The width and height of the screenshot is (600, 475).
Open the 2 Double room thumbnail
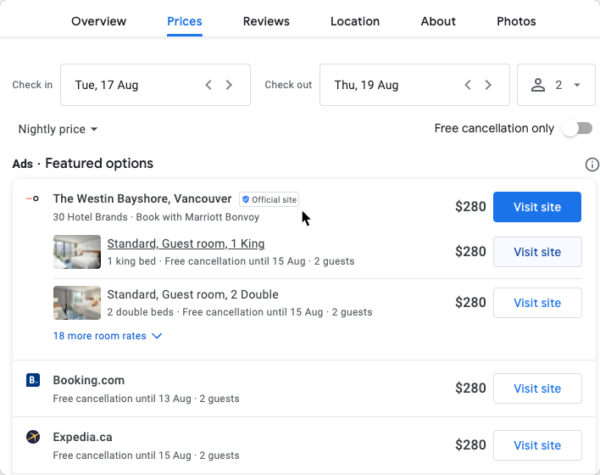pos(77,303)
